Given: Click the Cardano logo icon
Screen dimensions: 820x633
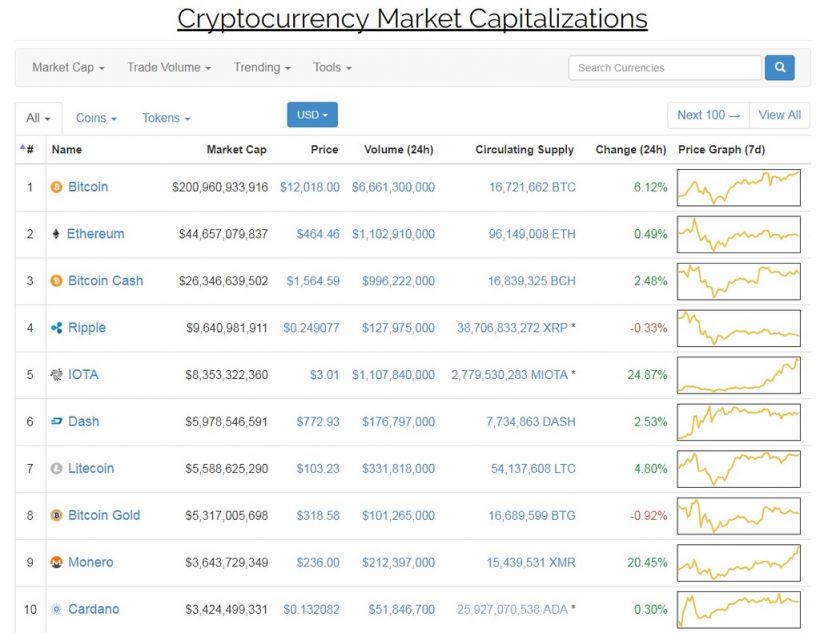Looking at the screenshot, I should (58, 610).
